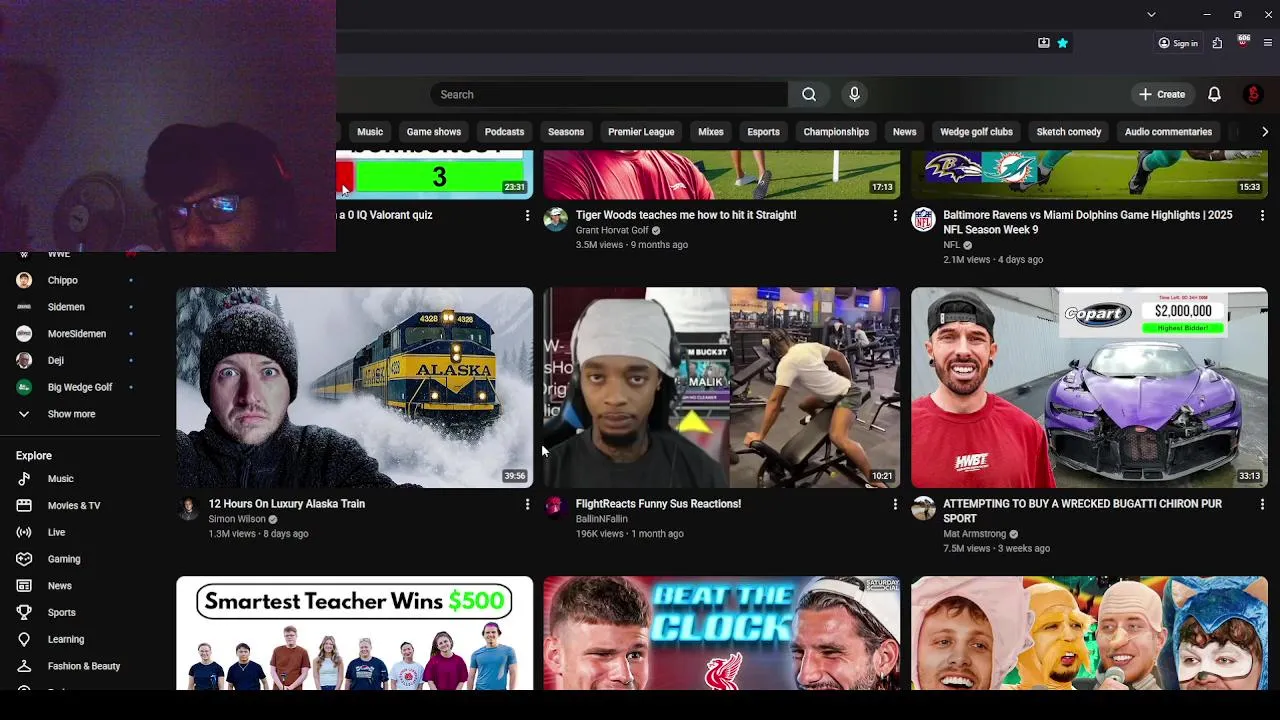
Task: Open options for Tiger Woods video
Action: 895,216
